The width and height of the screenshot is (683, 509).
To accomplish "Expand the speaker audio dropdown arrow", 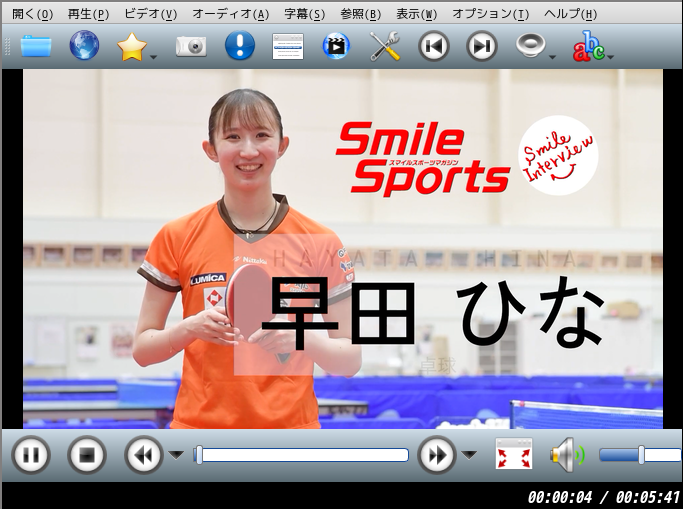I will click(x=552, y=57).
